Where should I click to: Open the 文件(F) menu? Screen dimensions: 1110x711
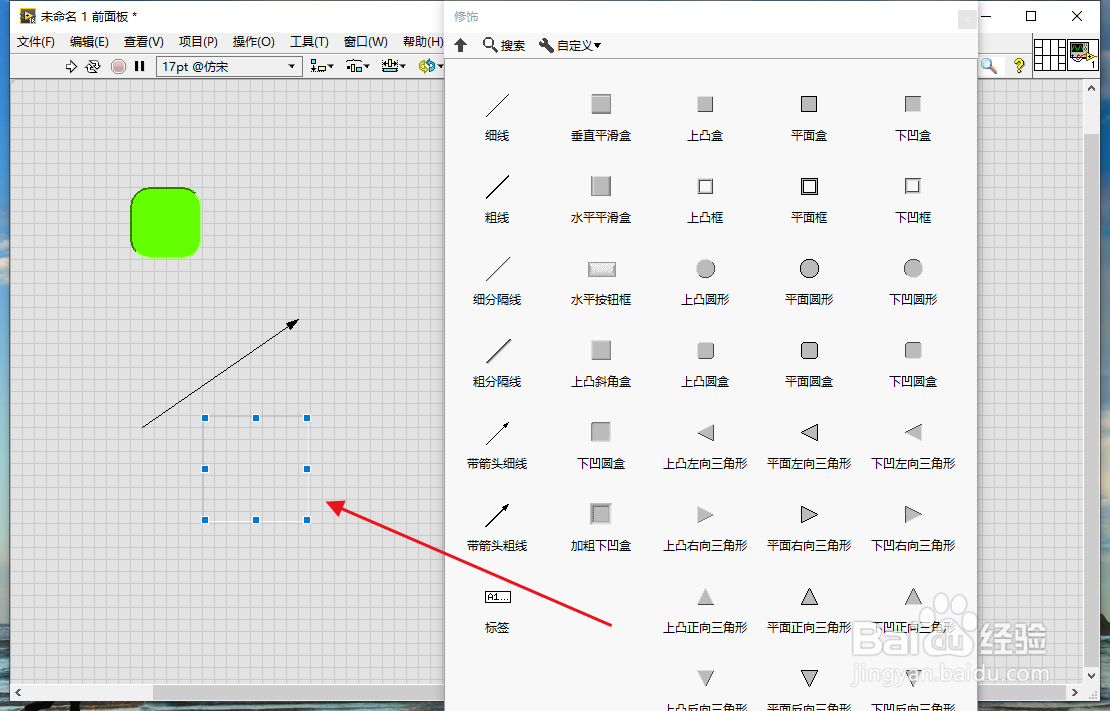coord(36,42)
